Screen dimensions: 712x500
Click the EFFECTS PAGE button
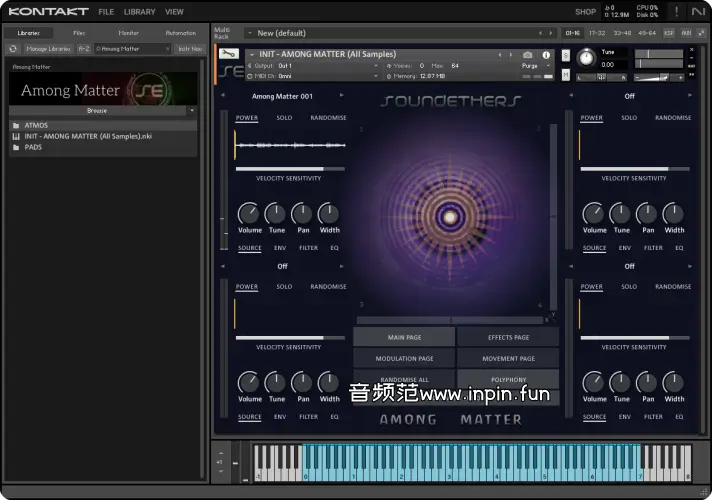point(508,338)
